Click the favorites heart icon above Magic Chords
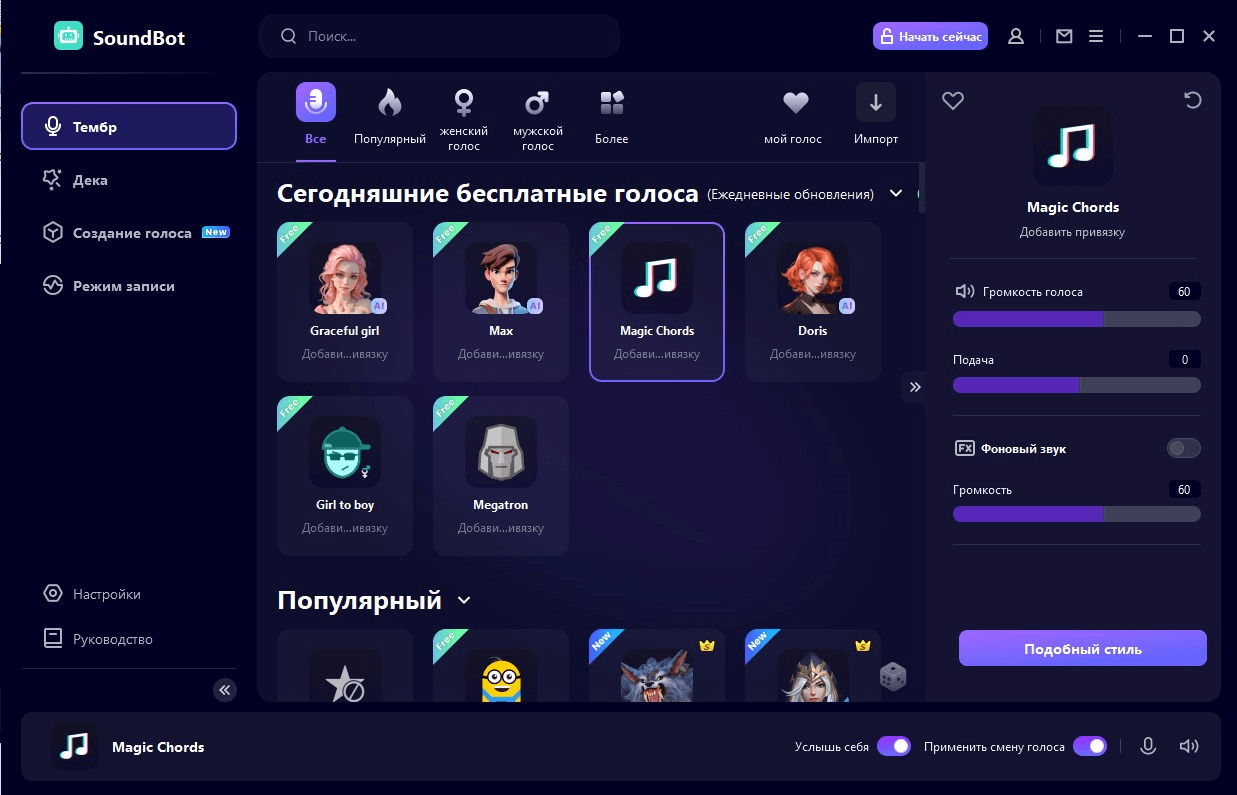 (x=952, y=100)
